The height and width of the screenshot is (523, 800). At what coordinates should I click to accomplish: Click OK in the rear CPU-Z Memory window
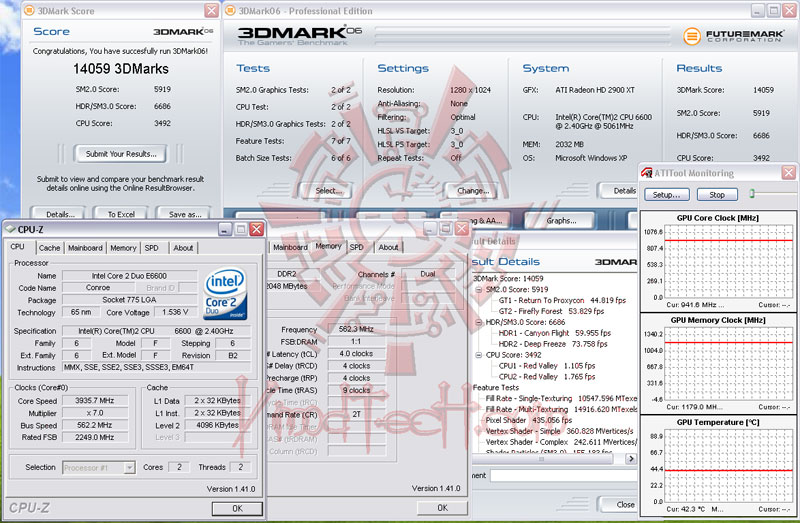[x=442, y=508]
